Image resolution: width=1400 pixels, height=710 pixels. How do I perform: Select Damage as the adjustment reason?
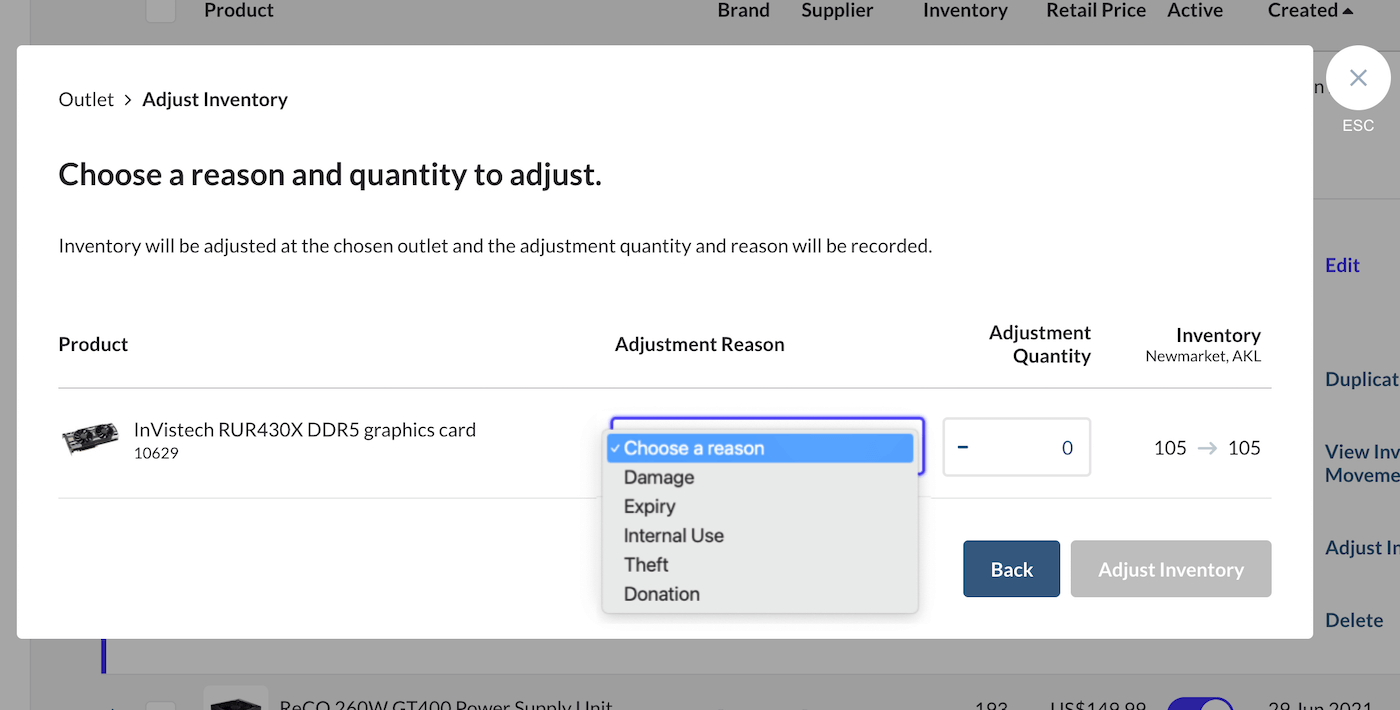pos(658,477)
